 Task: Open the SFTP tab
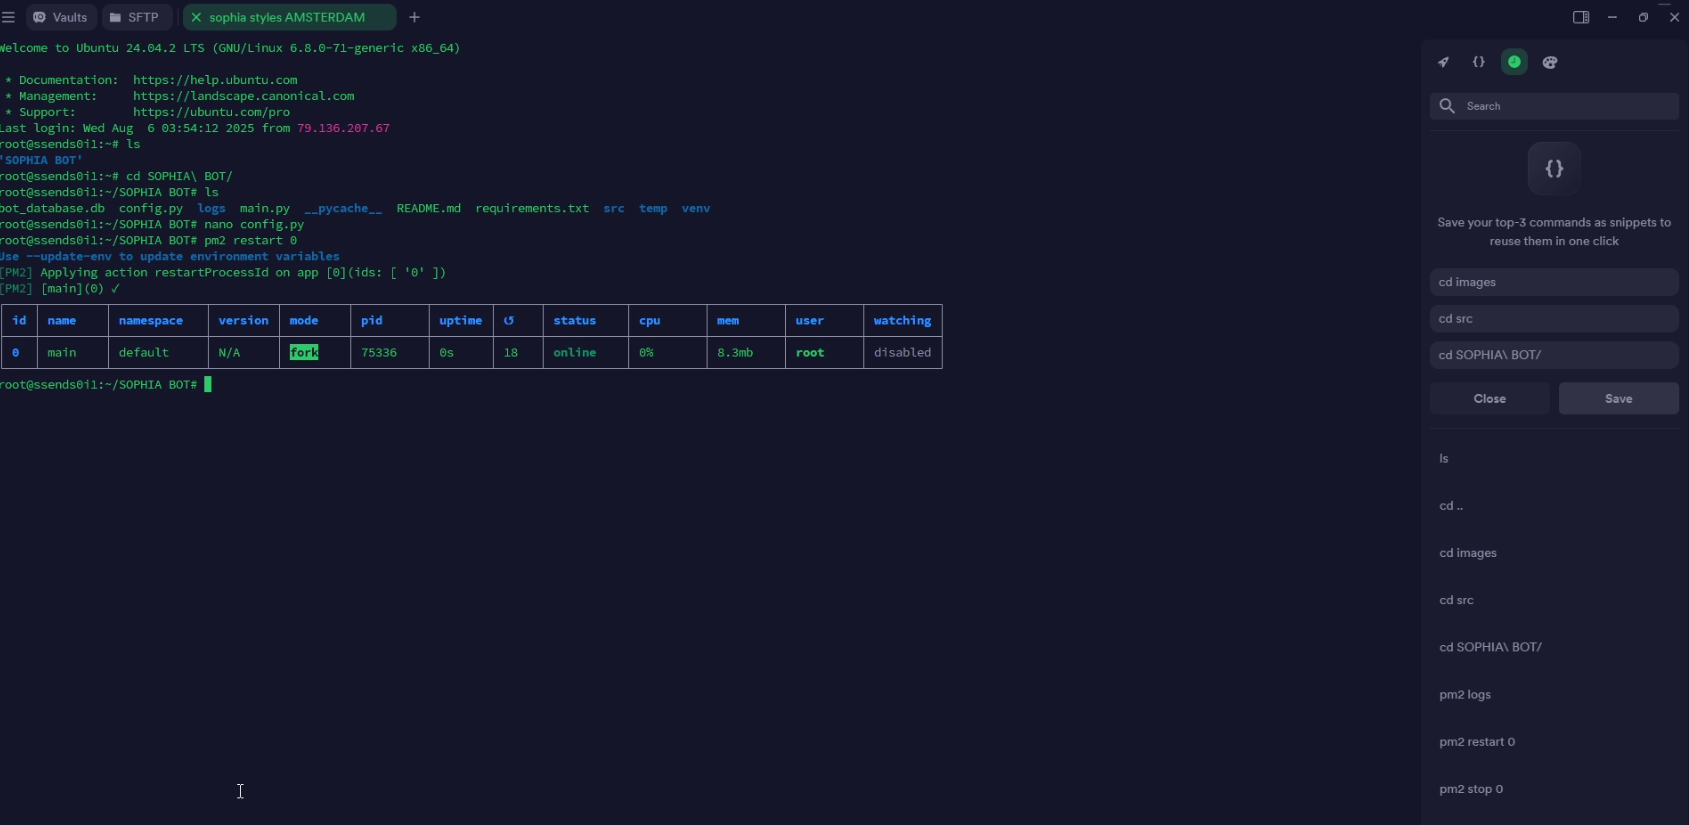coord(135,17)
